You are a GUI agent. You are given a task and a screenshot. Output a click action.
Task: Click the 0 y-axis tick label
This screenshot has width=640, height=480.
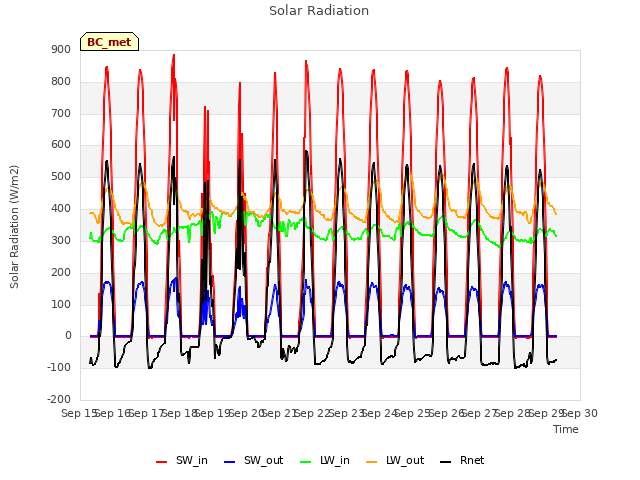(x=68, y=336)
